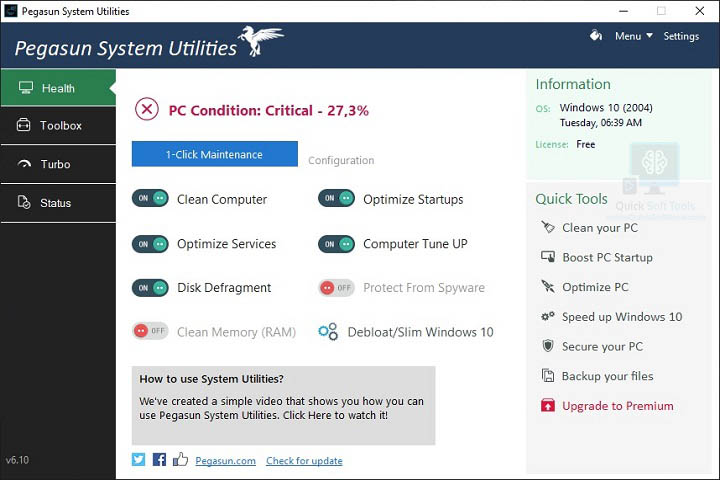Open the Menu dropdown arrow
This screenshot has height=480, width=720.
pos(649,35)
